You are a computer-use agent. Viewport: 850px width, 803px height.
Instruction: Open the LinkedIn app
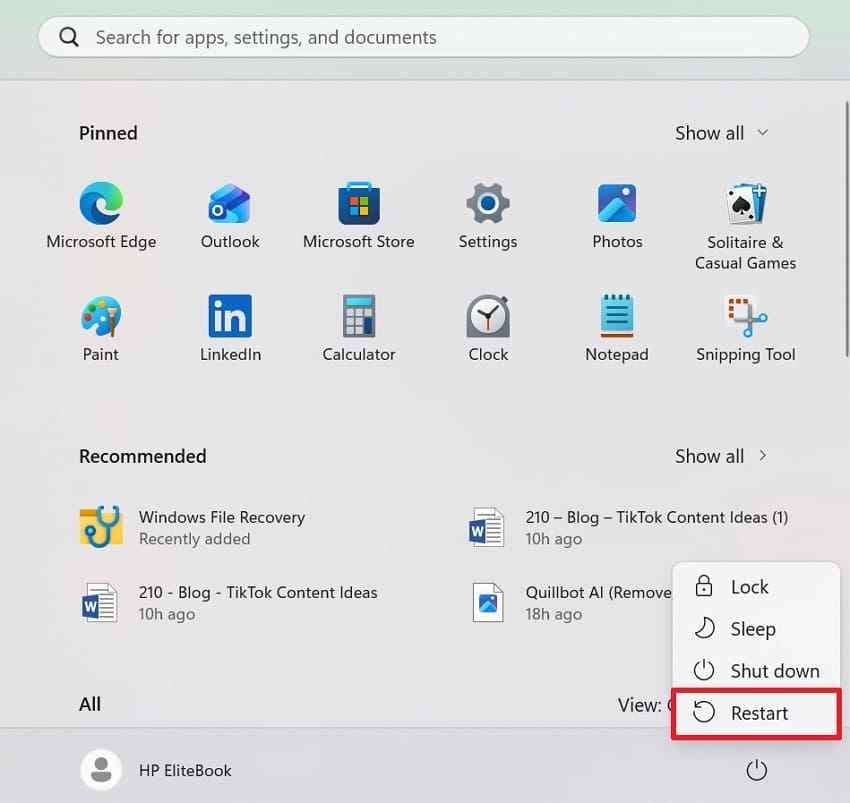point(230,328)
